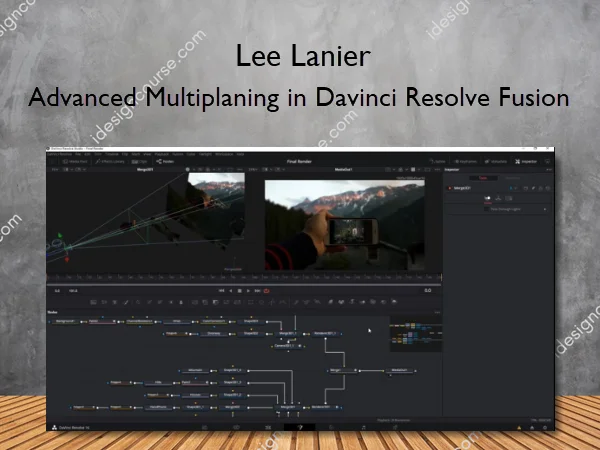Select the Camera3D1_1 node
This screenshot has height=450, width=600.
(287, 346)
